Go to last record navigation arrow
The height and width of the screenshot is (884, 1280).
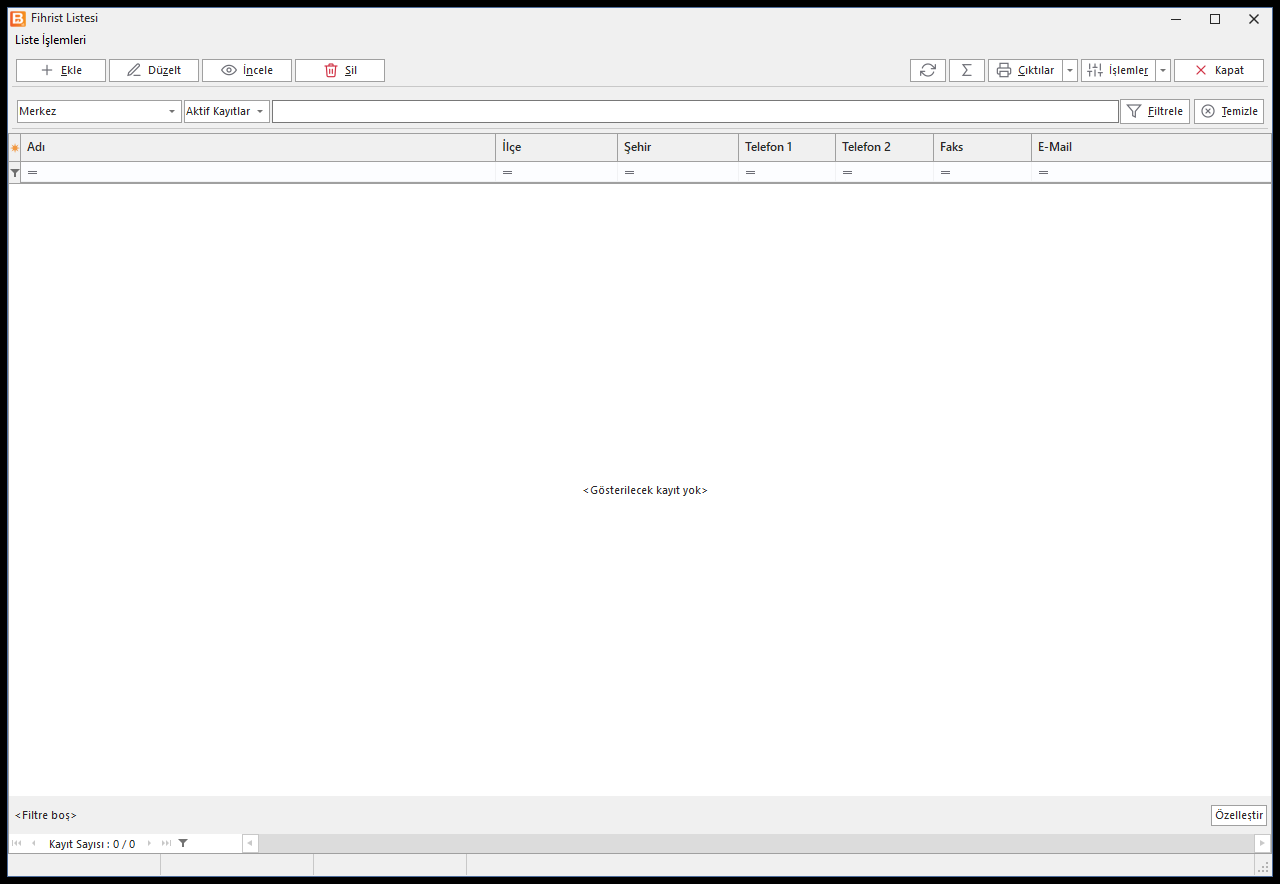[x=167, y=843]
